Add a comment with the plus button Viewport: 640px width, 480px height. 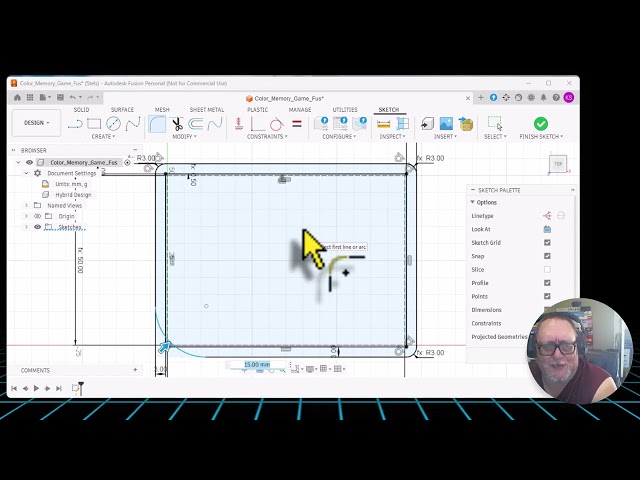(135, 370)
